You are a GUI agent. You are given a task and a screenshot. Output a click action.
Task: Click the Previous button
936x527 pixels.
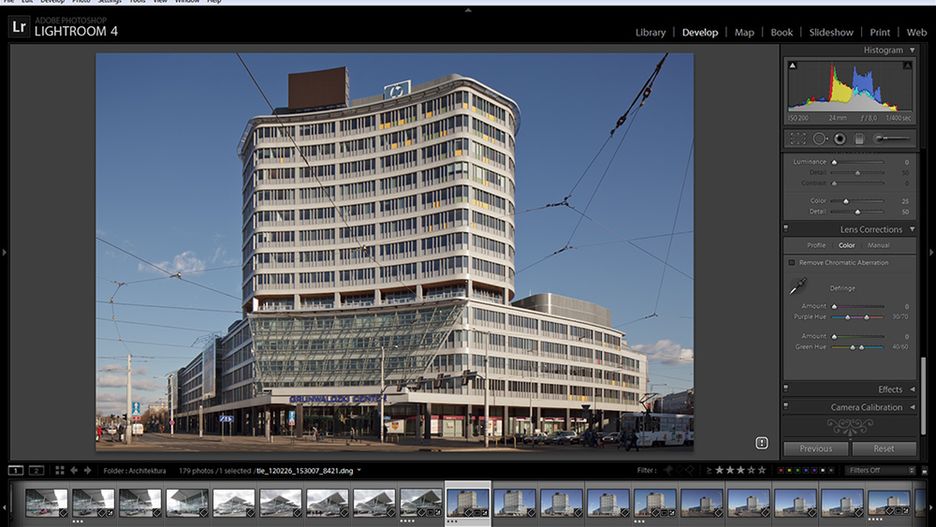tap(815, 448)
